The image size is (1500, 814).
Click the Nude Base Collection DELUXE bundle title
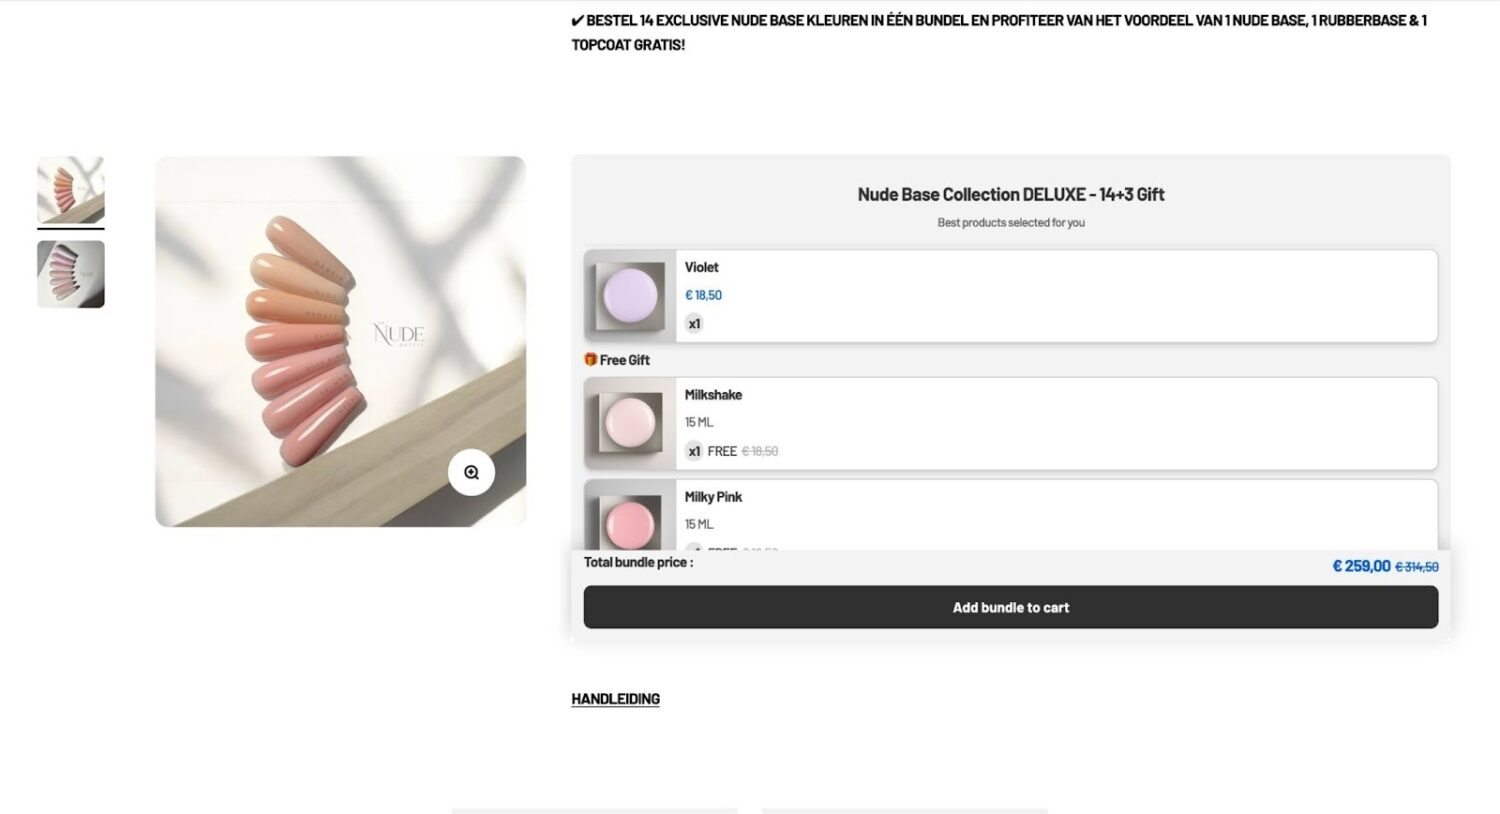coord(1010,195)
